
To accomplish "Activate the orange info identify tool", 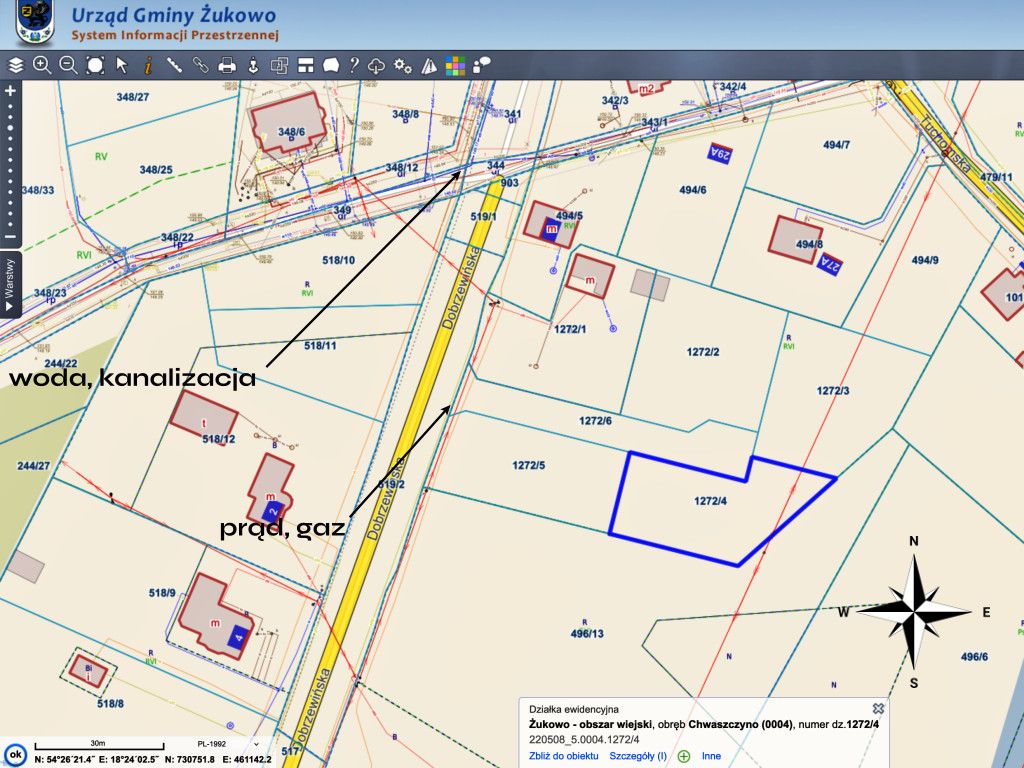I will click(148, 65).
